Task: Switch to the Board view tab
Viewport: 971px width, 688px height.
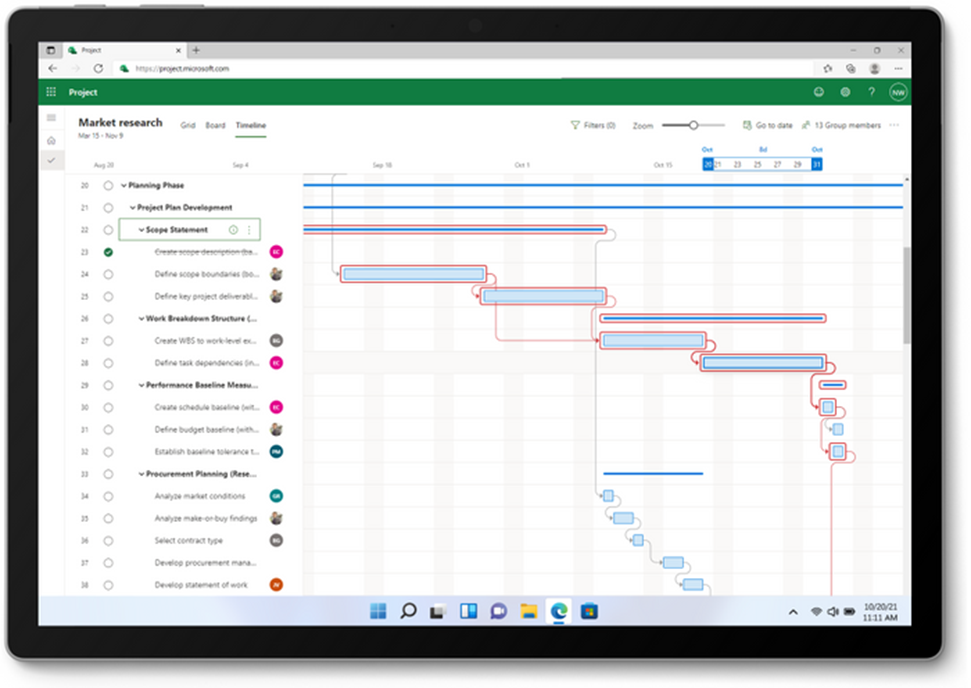Action: (216, 125)
